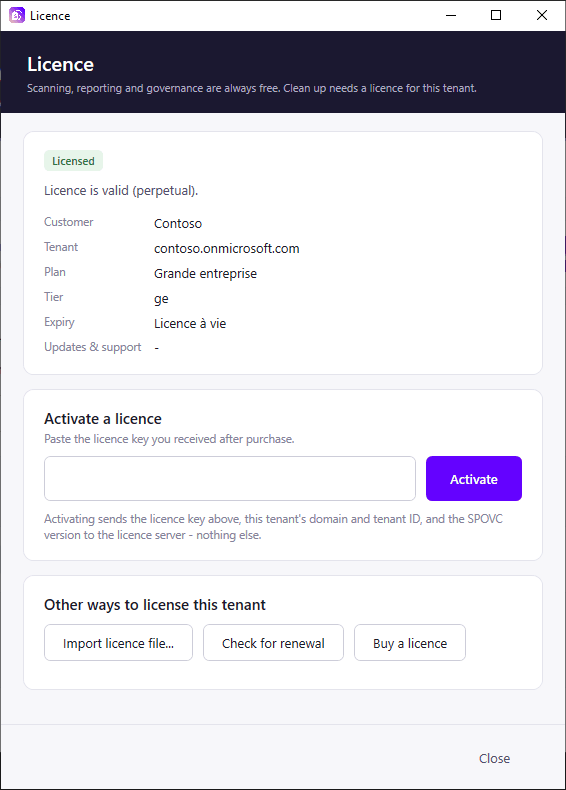
Task: Click the app icon in title bar
Action: [17, 16]
